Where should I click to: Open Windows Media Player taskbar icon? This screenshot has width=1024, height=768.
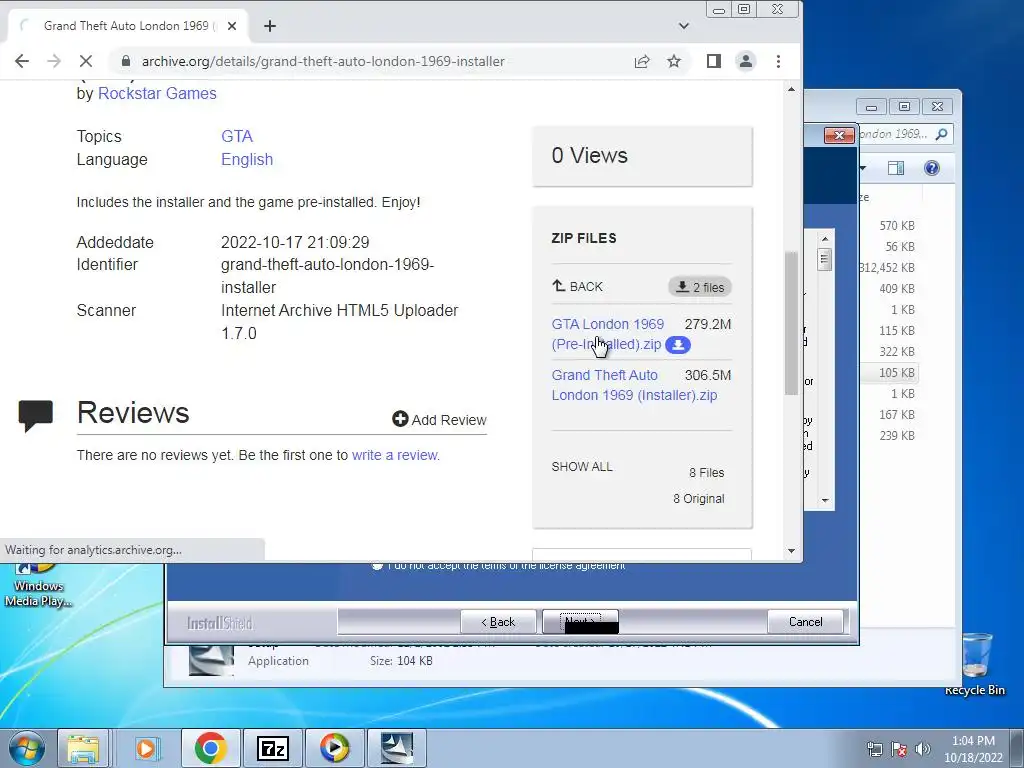(x=147, y=748)
